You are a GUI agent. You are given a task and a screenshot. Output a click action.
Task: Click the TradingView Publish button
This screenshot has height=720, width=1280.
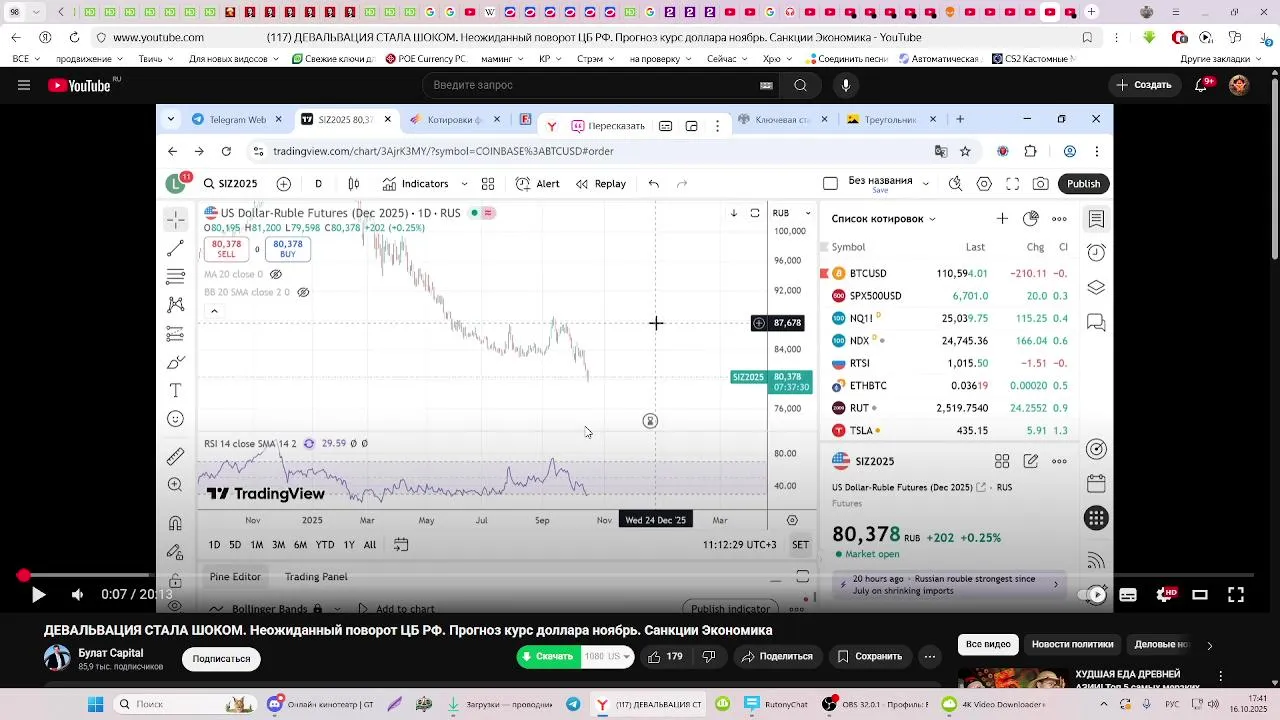tap(1083, 184)
